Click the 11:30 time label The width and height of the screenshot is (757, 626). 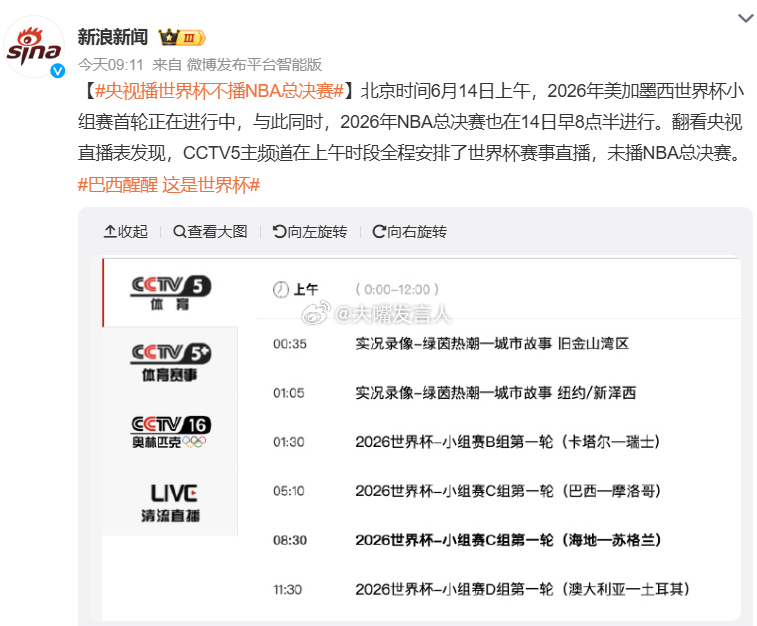pos(287,589)
